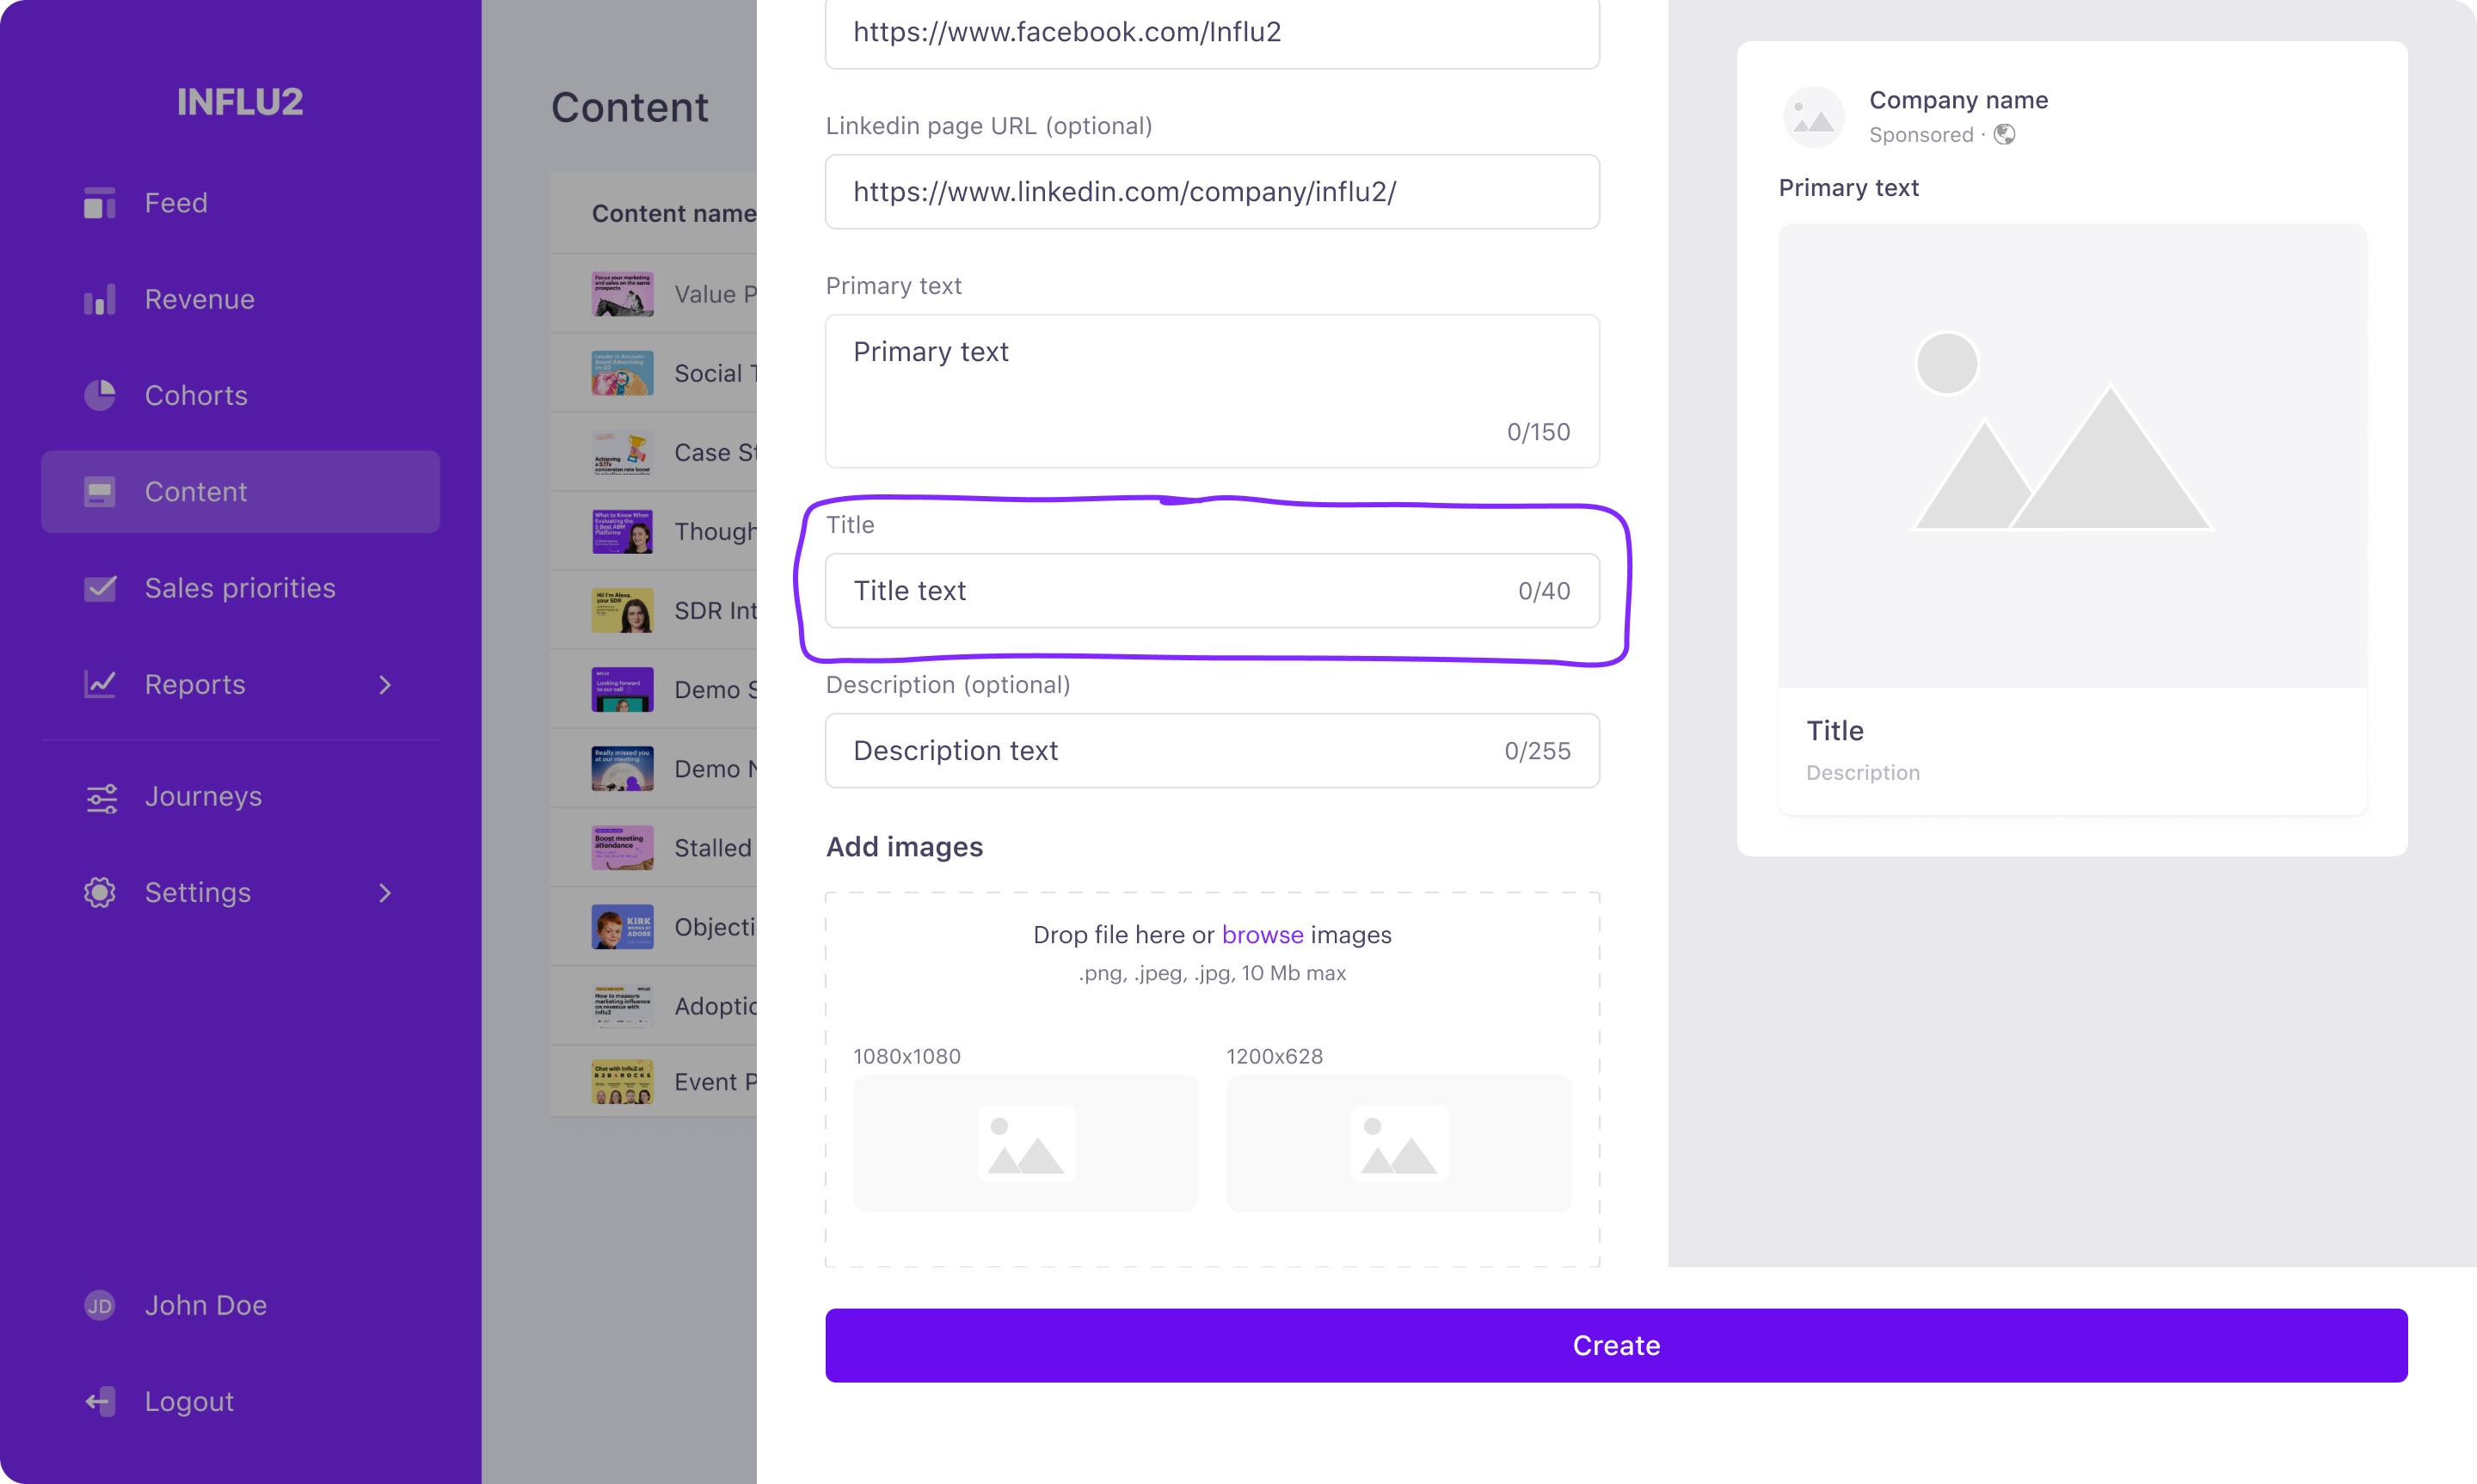Select the 1080x1080 image placeholder
This screenshot has width=2477, height=1484.
[x=1025, y=1143]
